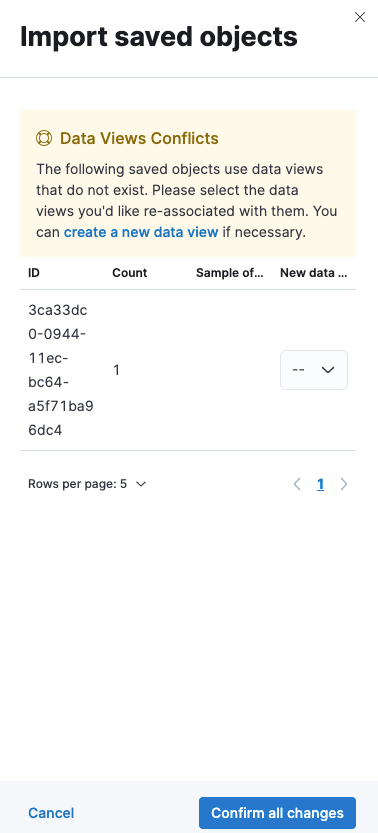Select the 3ca33dc0-0944 ID cell
This screenshot has width=378, height=833.
coord(61,370)
